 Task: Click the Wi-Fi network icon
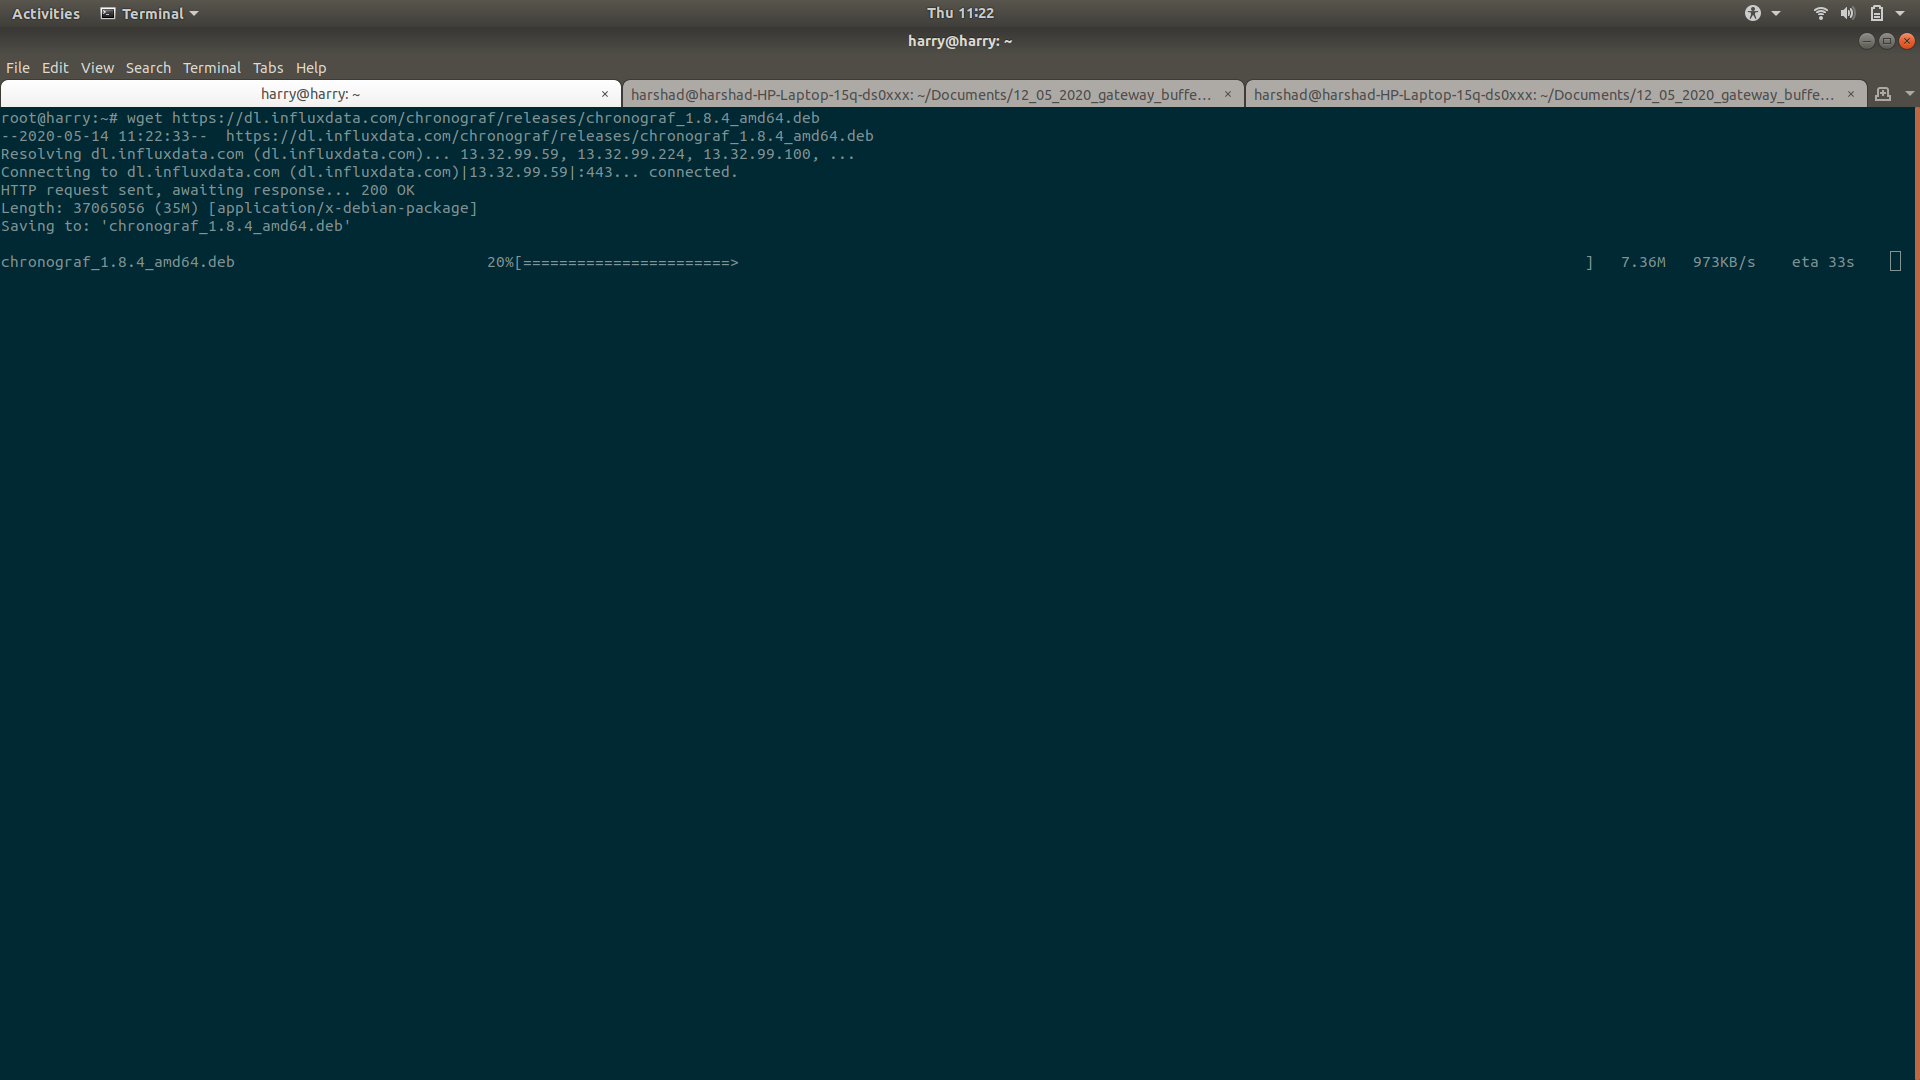coord(1820,13)
